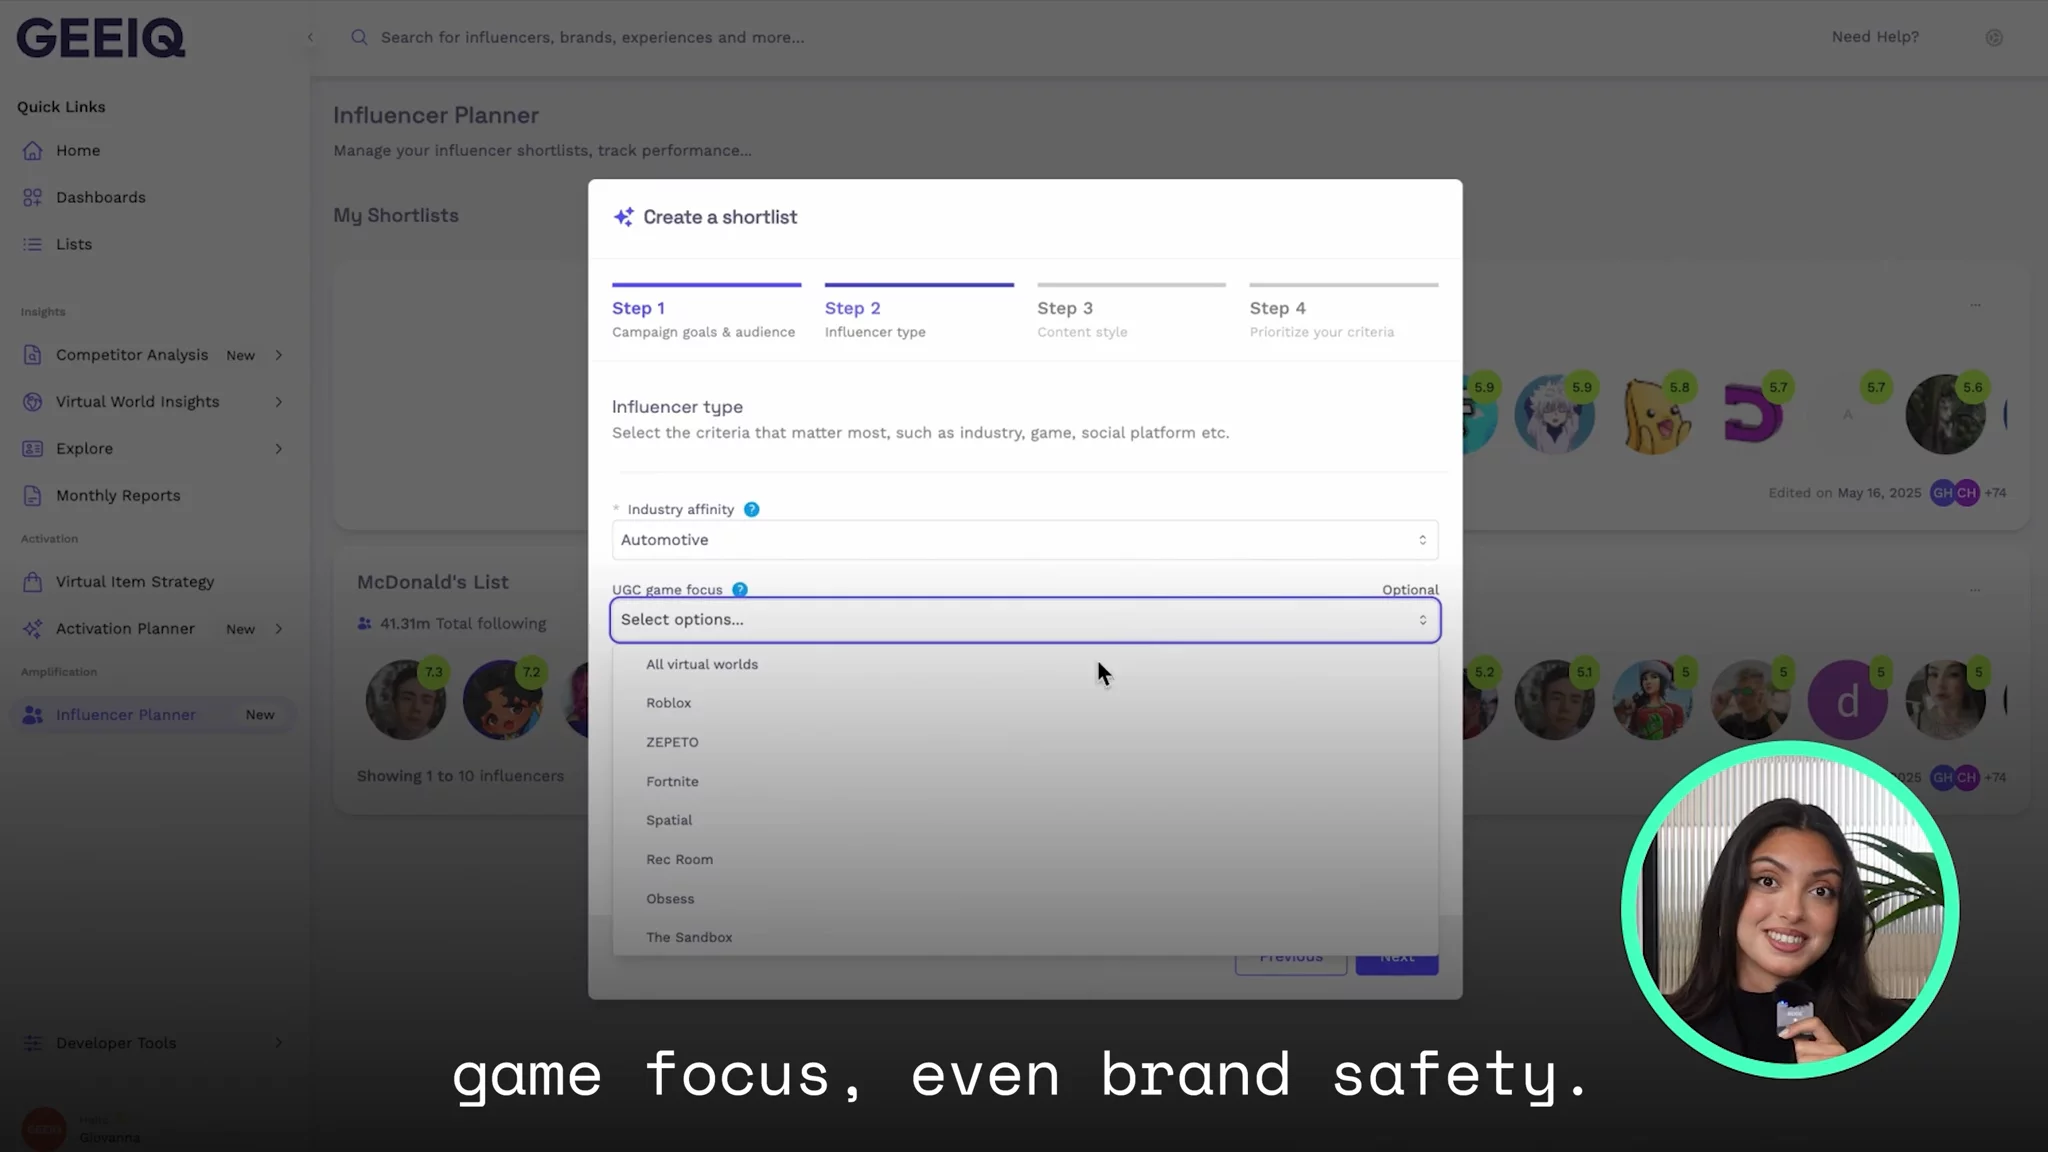Go to Step 4 Prioritize criteria tab

pos(1344,314)
